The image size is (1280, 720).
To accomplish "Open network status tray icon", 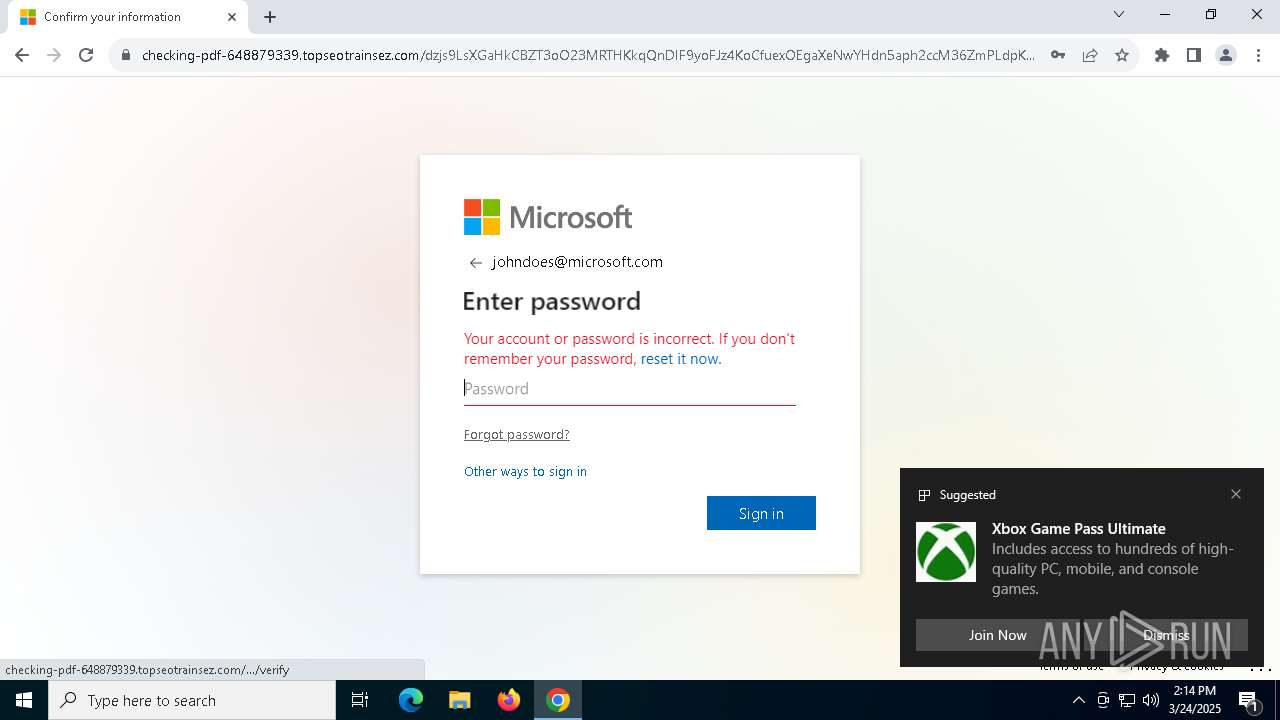I will tap(1127, 700).
